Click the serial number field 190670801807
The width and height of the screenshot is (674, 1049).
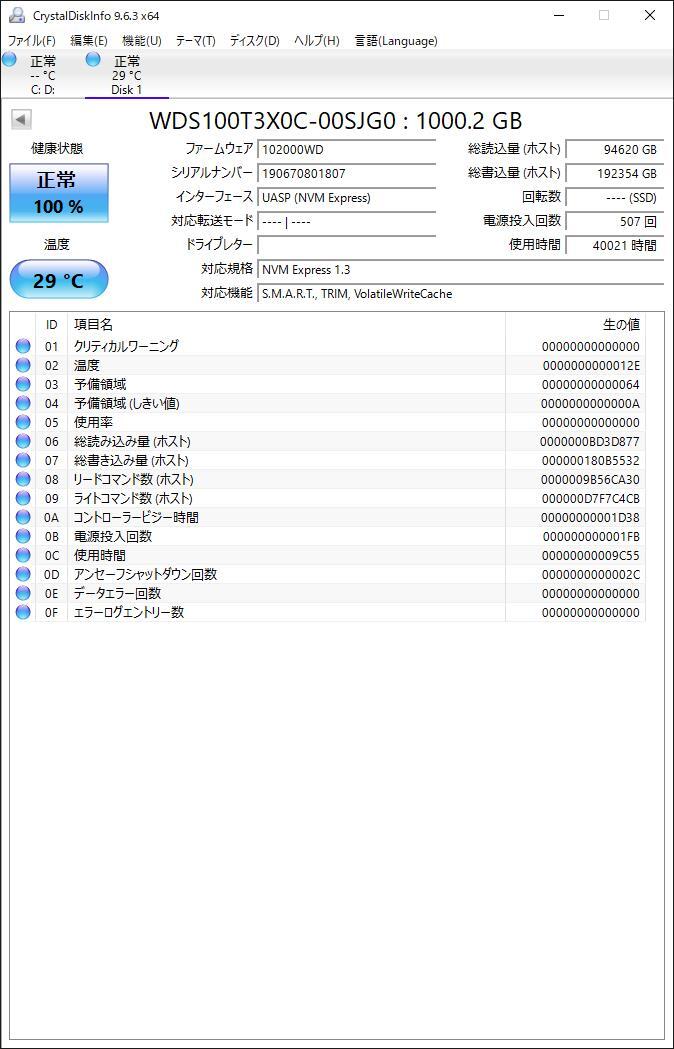tap(346, 173)
